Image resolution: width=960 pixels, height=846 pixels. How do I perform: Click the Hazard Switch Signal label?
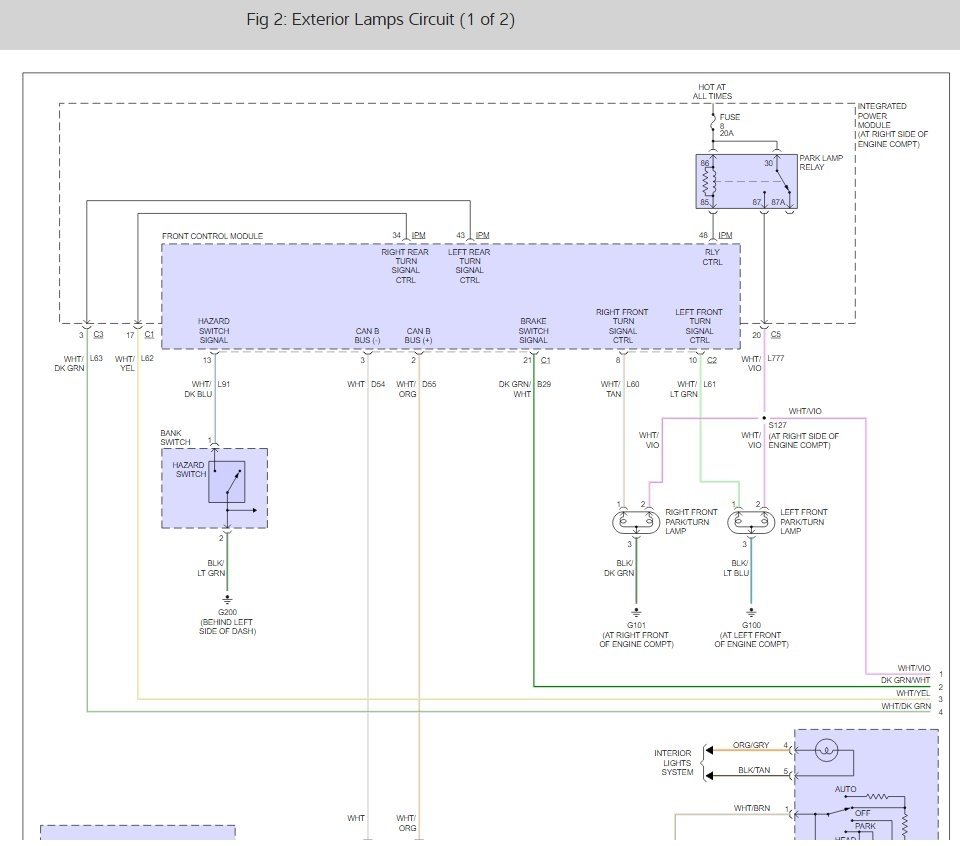(213, 331)
